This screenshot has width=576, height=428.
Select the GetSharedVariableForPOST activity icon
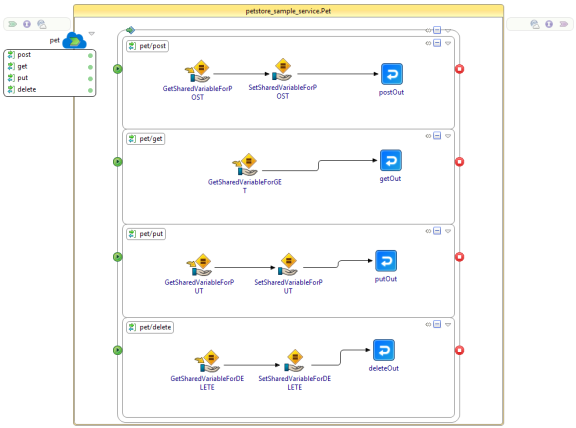[198, 72]
